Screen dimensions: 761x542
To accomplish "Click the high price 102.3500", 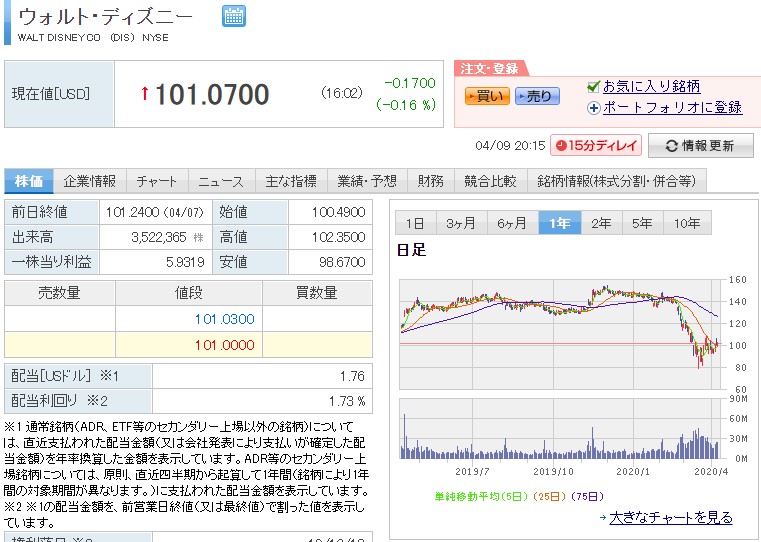I will coord(338,237).
